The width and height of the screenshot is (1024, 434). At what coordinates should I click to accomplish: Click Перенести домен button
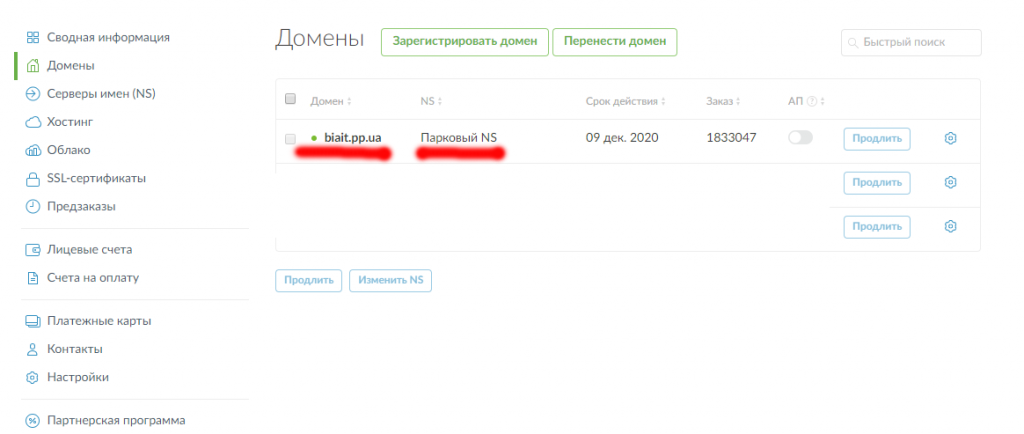pos(615,42)
